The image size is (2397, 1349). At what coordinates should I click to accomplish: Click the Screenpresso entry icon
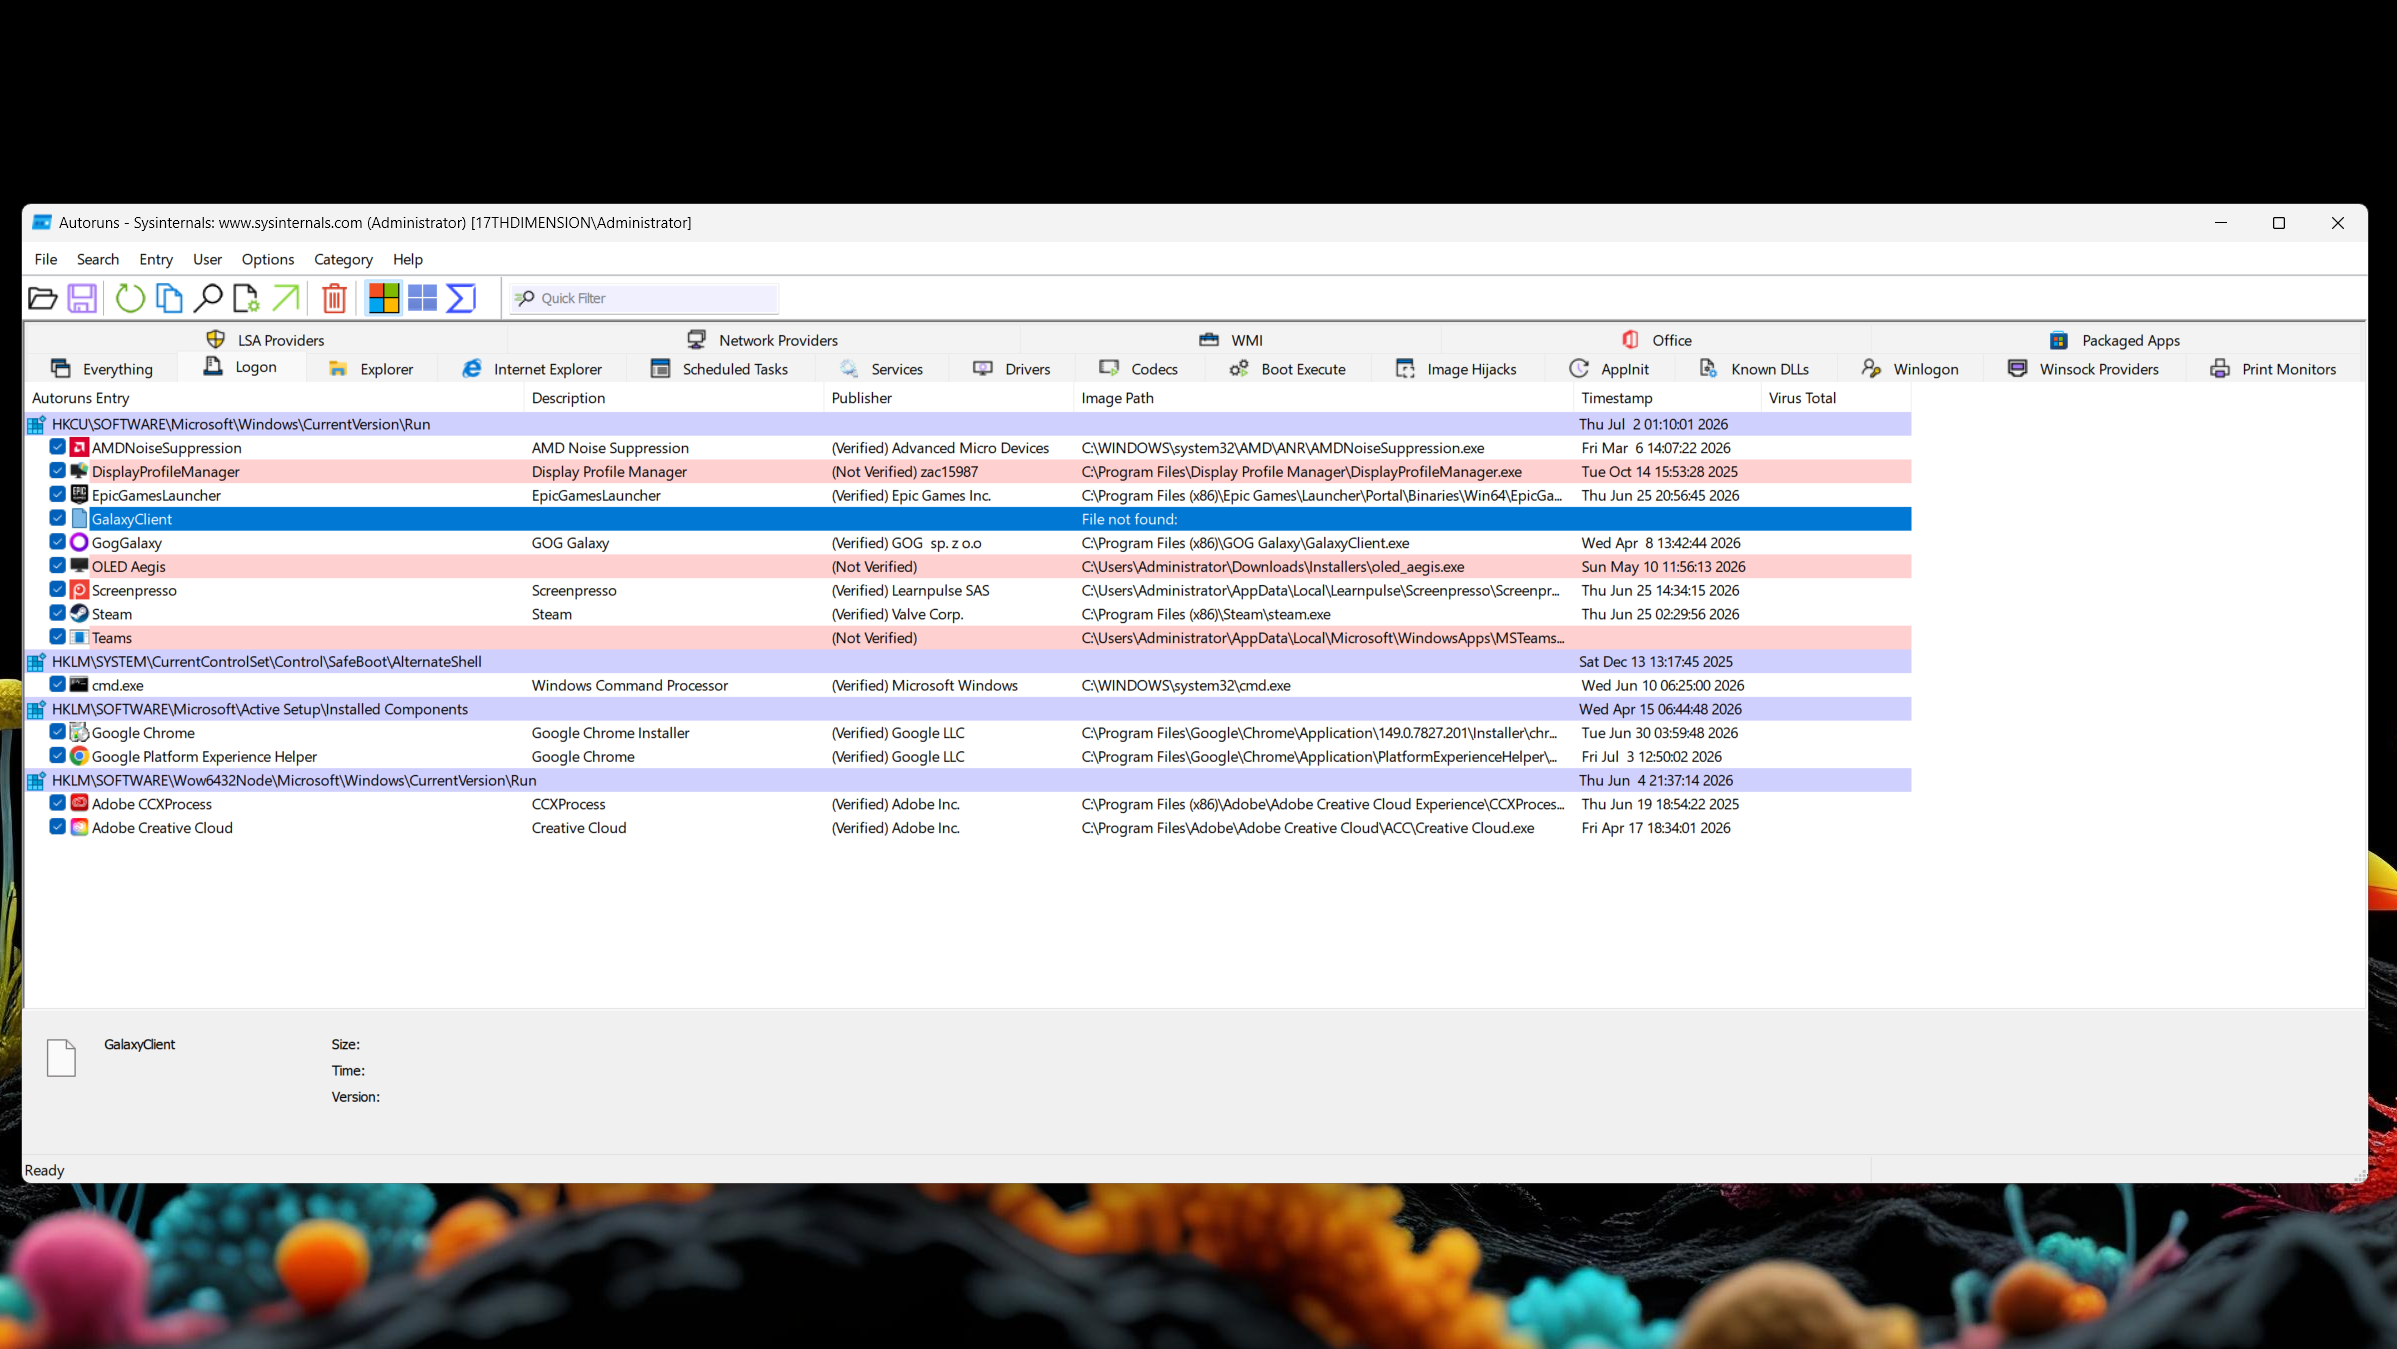(79, 590)
